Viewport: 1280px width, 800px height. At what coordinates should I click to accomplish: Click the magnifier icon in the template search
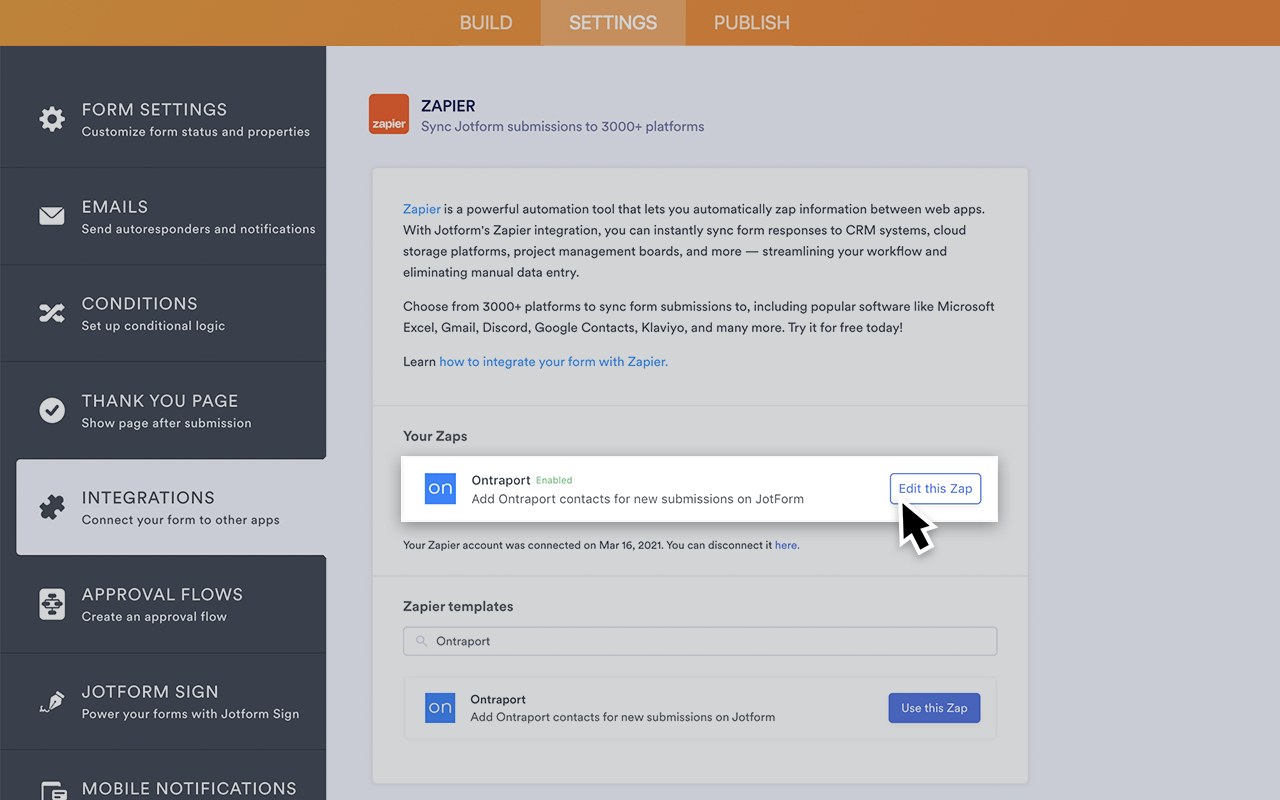[420, 641]
